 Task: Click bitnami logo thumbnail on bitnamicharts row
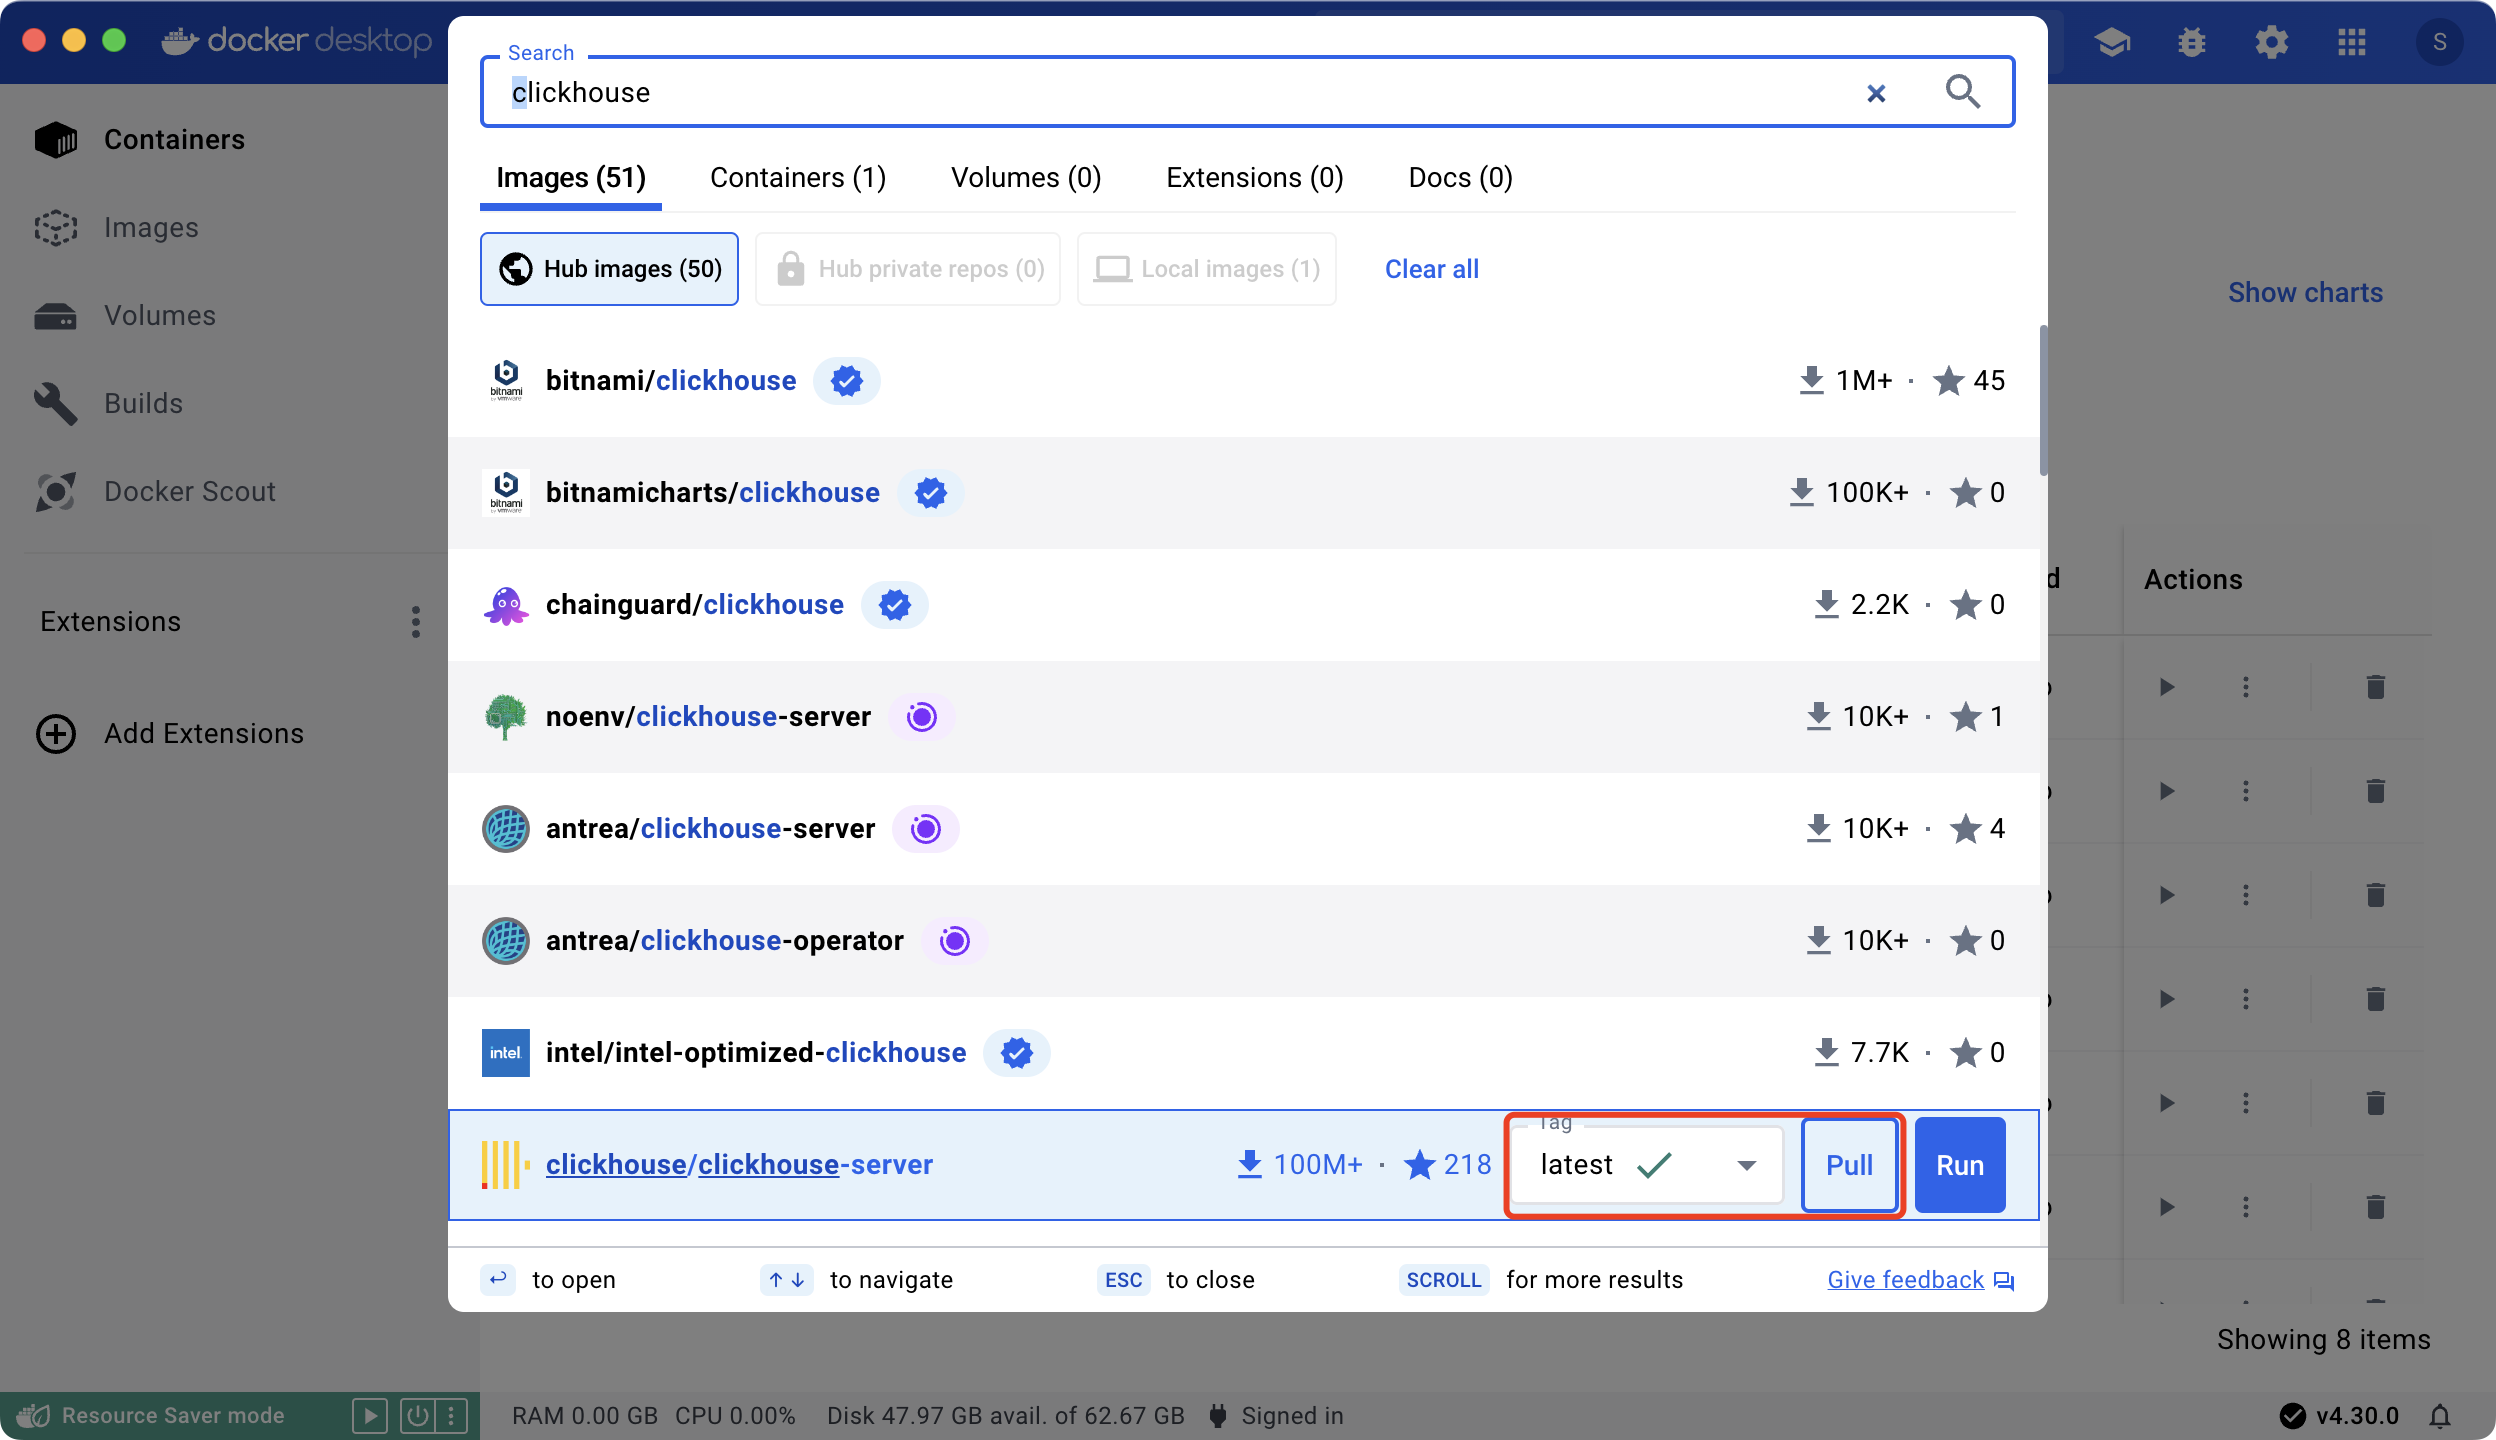coord(506,493)
